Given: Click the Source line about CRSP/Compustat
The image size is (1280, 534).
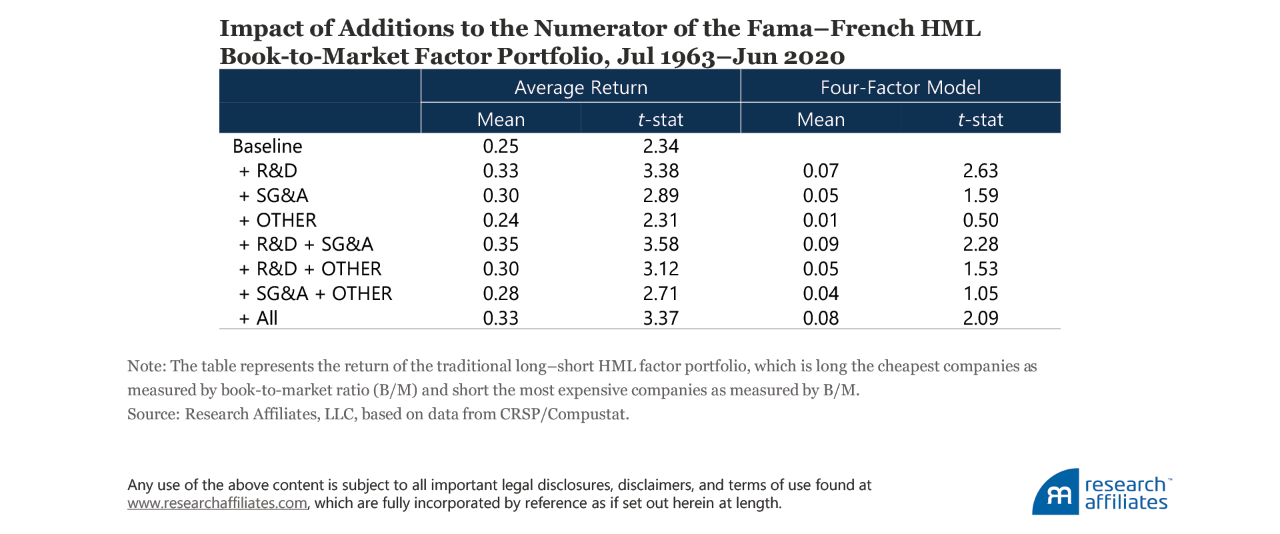Looking at the screenshot, I should [x=378, y=414].
